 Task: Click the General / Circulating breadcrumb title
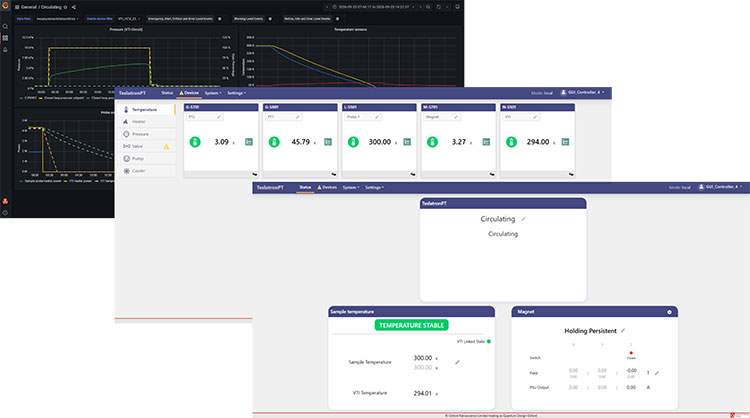pos(41,7)
